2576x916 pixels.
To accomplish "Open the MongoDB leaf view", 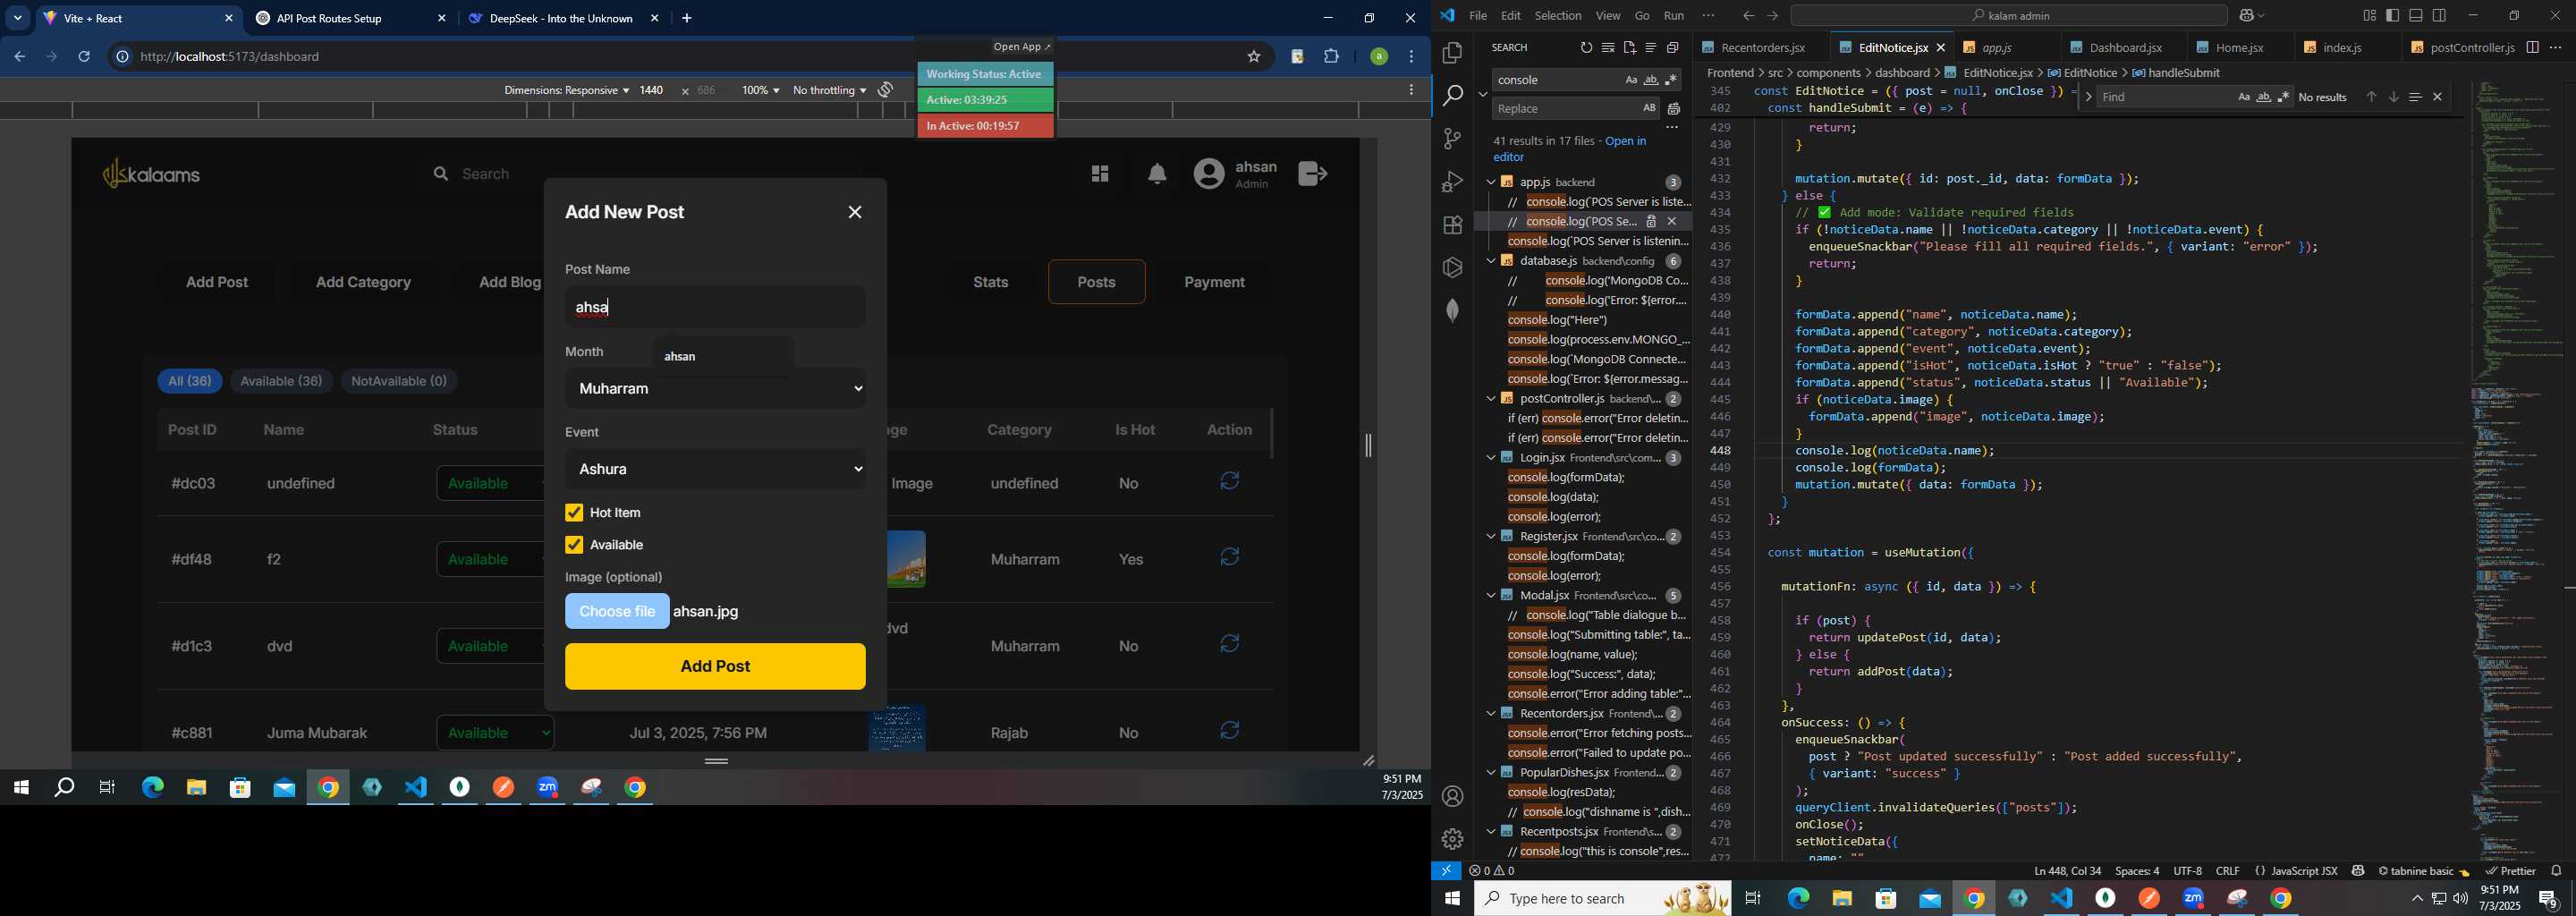I will pos(1452,311).
